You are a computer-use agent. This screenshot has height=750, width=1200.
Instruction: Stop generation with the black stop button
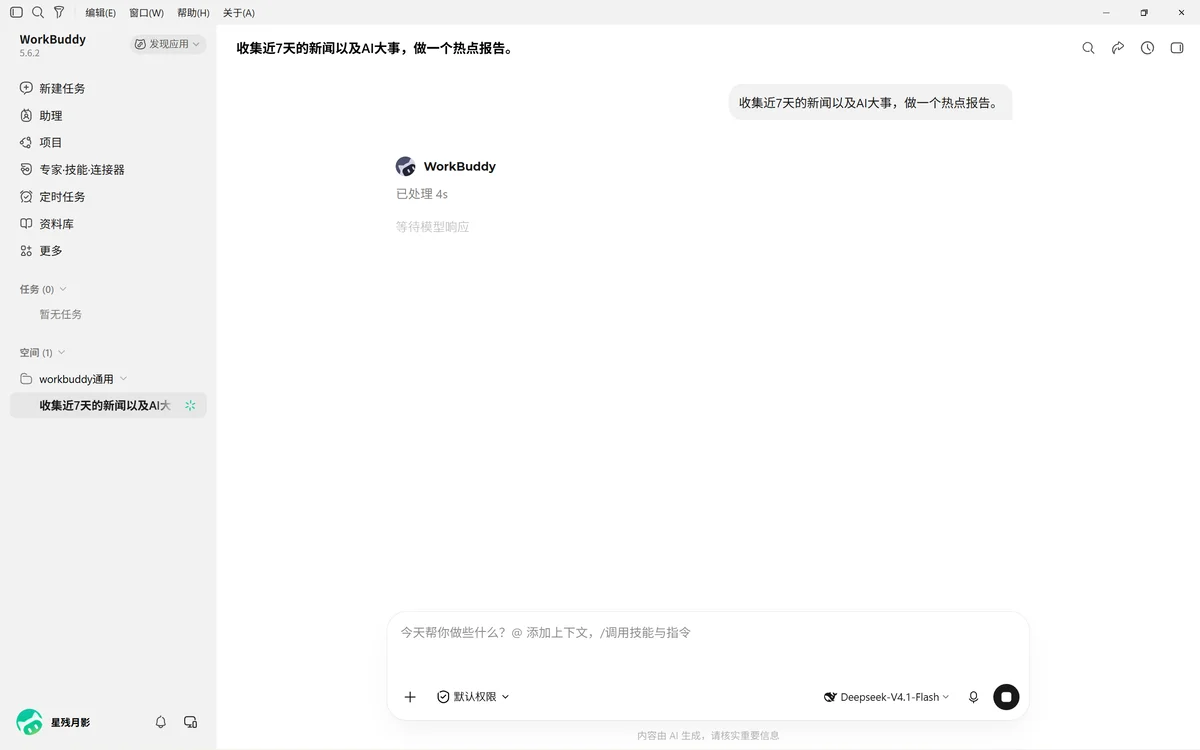click(x=1006, y=697)
